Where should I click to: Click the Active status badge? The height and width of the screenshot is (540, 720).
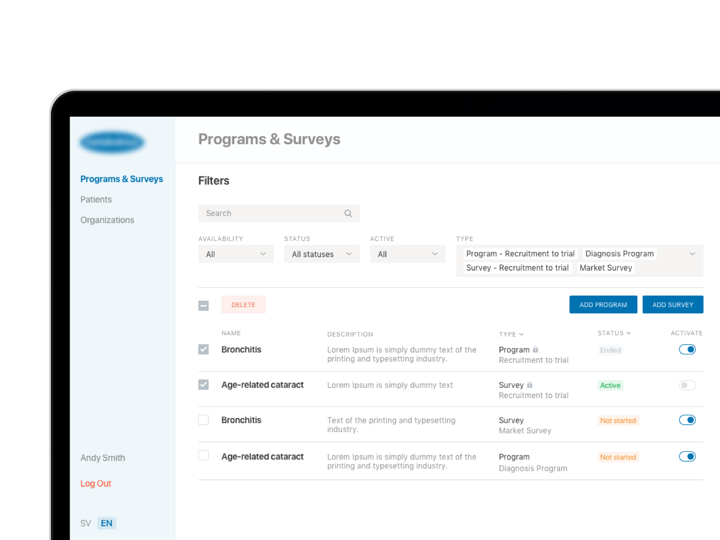click(610, 385)
